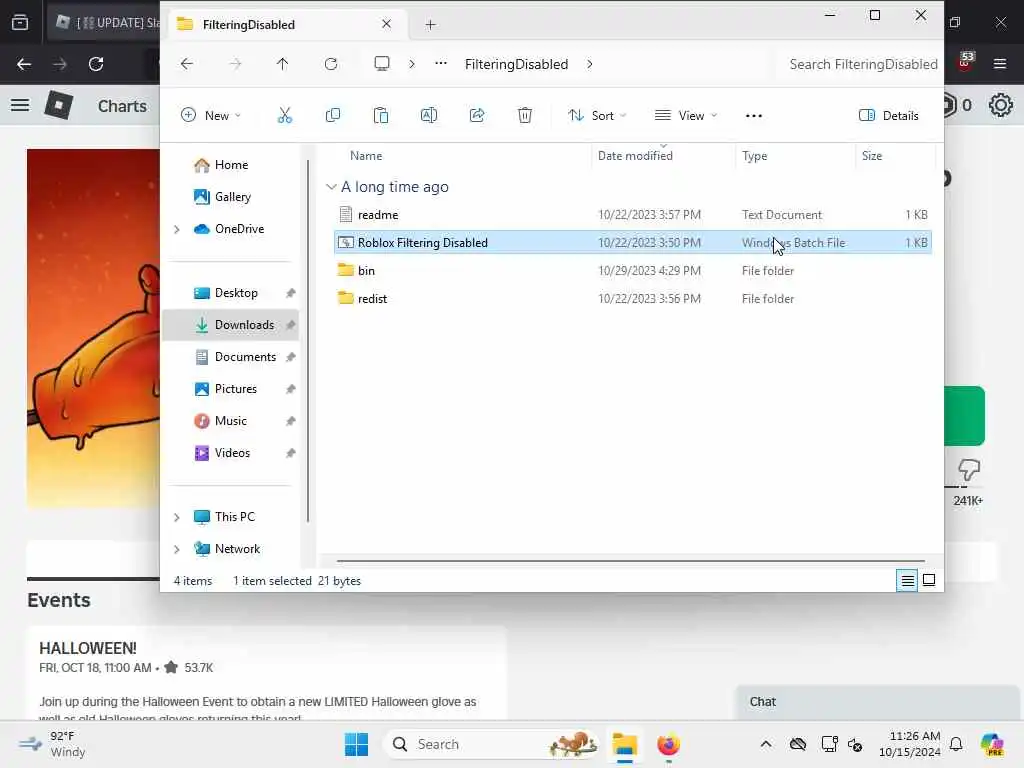1024x768 pixels.
Task: Open the New item dropdown
Action: (211, 116)
